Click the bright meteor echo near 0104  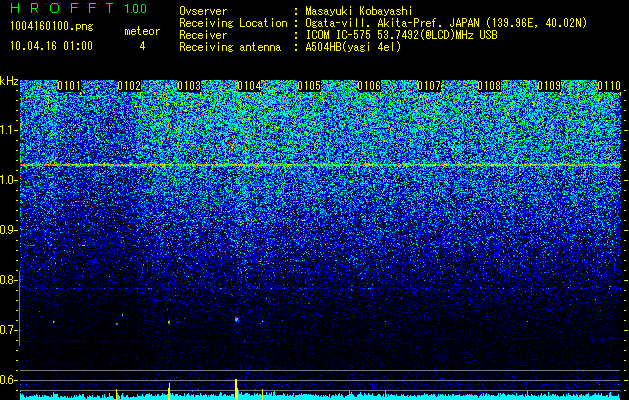[x=237, y=320]
